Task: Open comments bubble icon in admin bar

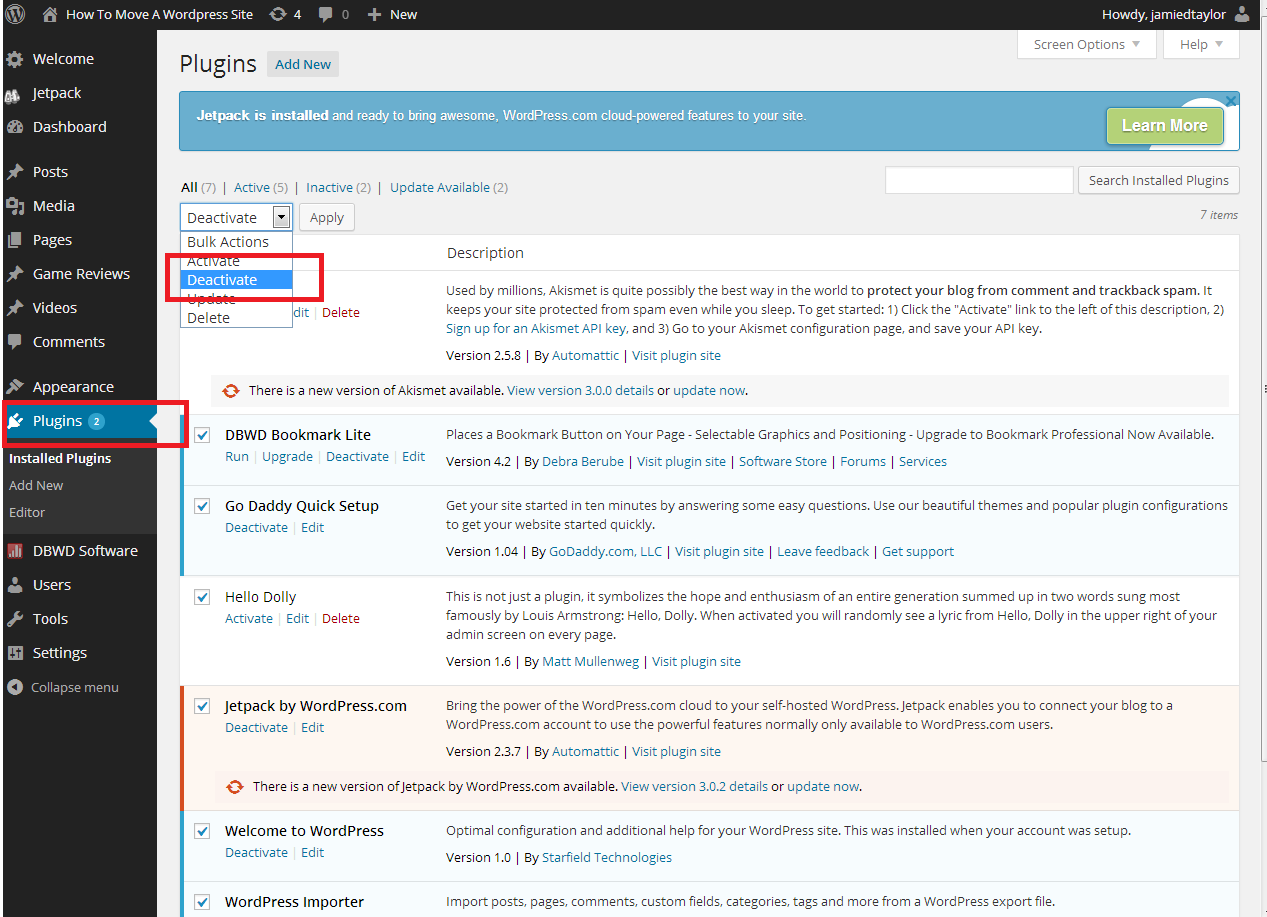Action: [x=326, y=14]
